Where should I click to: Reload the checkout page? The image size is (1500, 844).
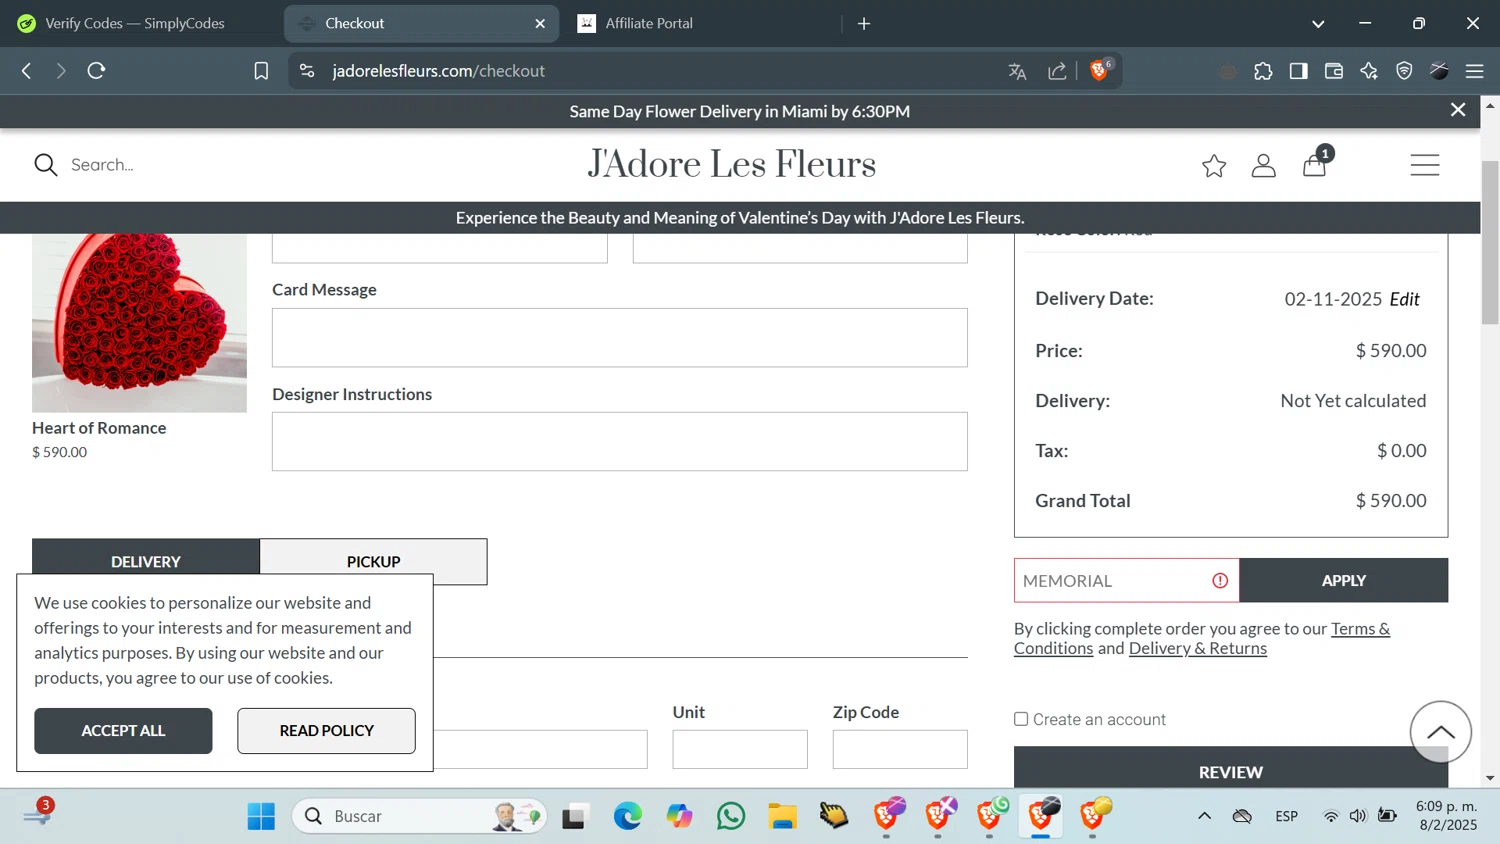click(x=96, y=71)
